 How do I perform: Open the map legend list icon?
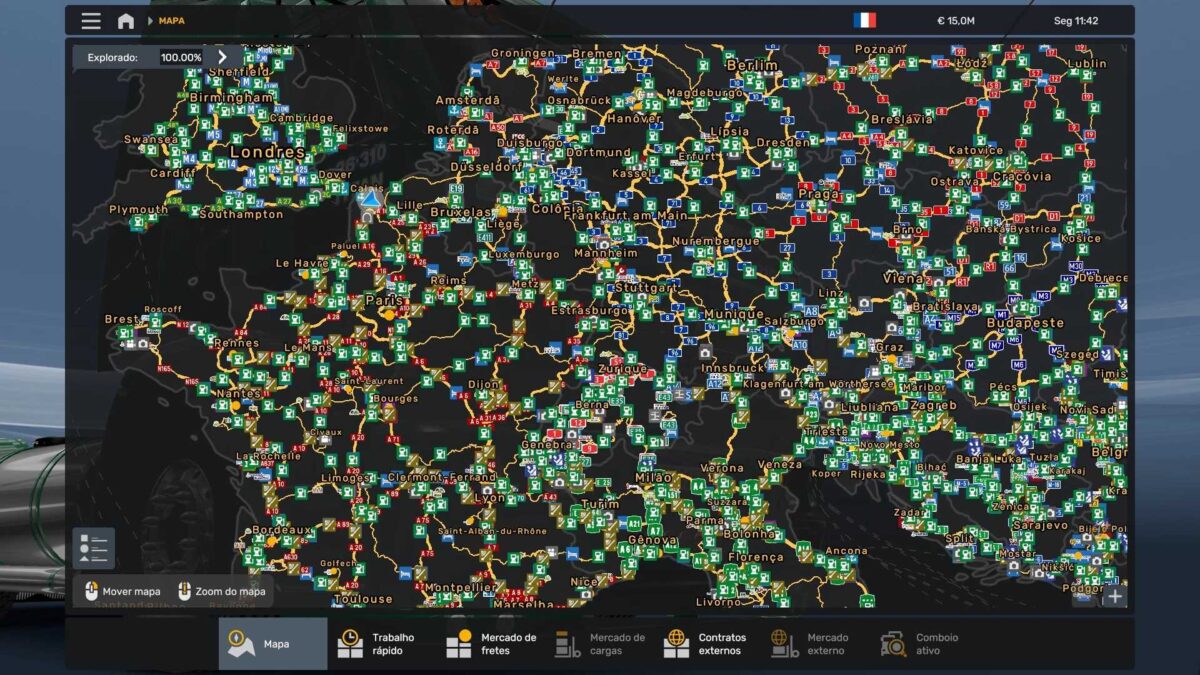click(x=94, y=548)
